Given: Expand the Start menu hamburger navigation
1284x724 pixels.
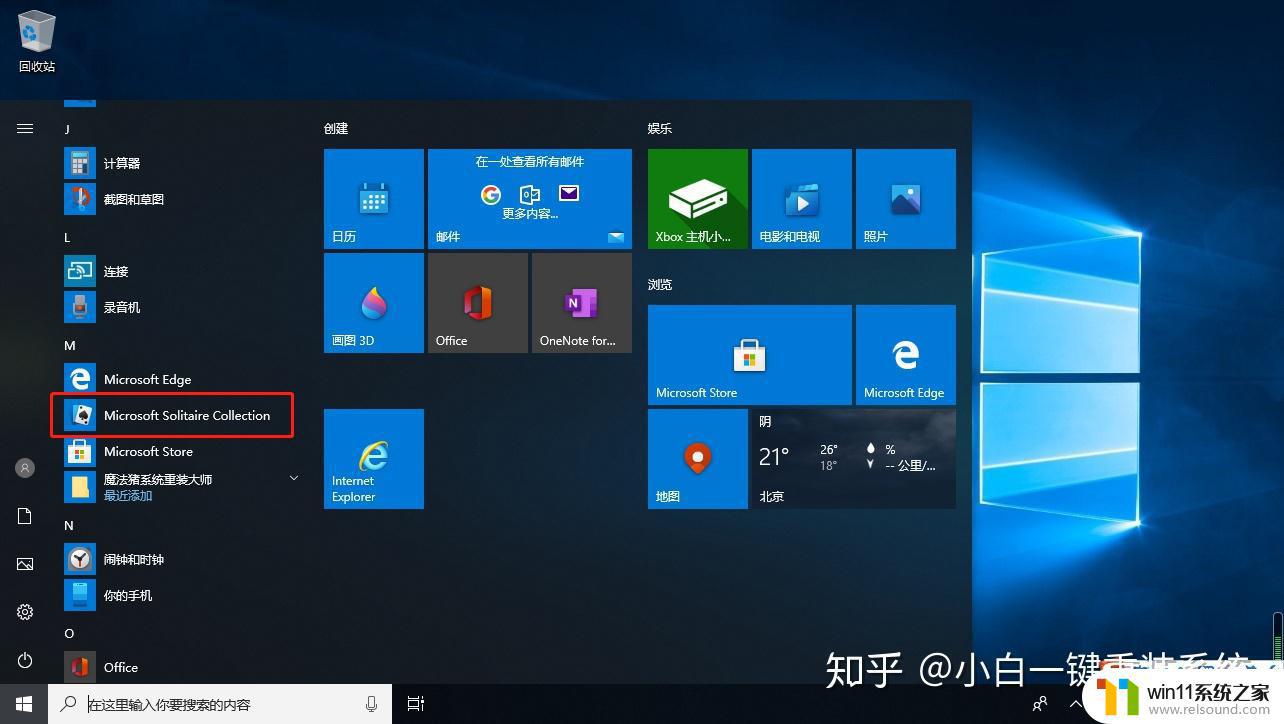Looking at the screenshot, I should (x=25, y=128).
